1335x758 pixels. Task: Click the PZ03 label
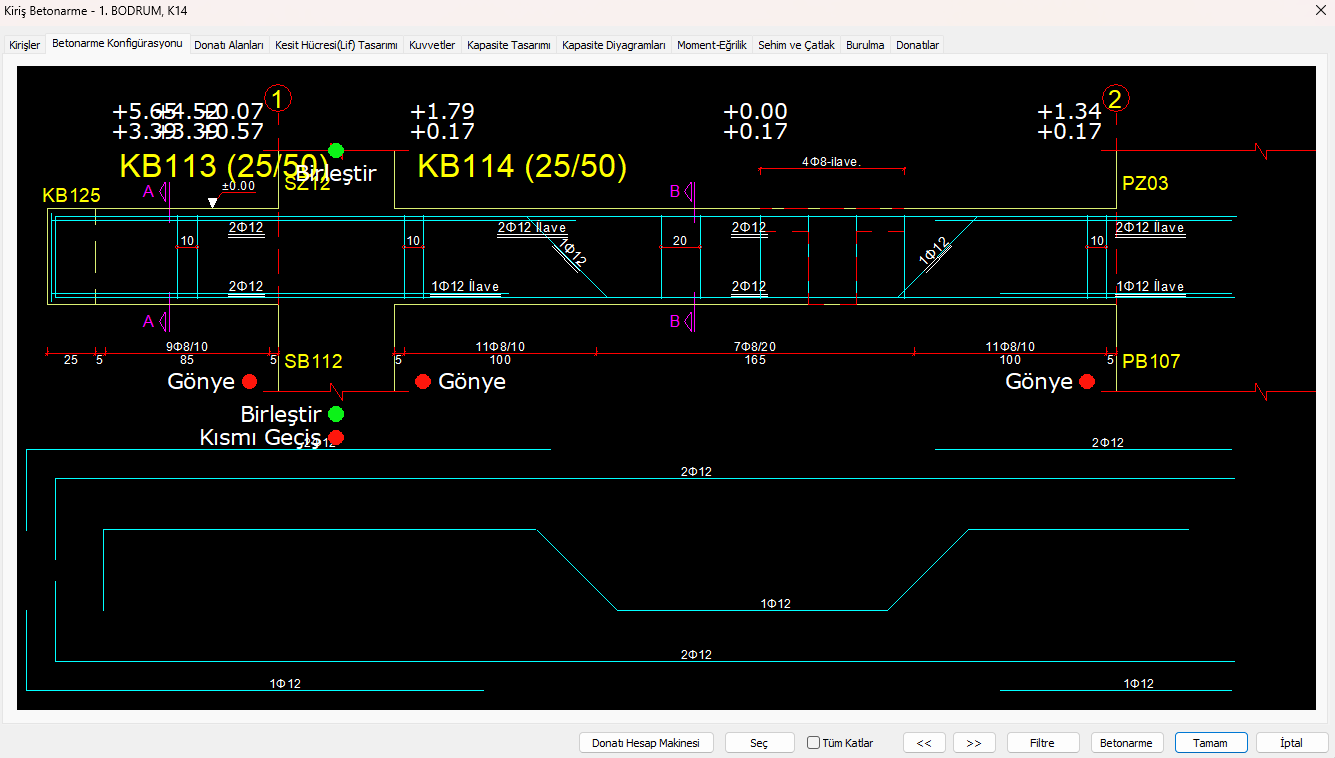click(x=1145, y=183)
